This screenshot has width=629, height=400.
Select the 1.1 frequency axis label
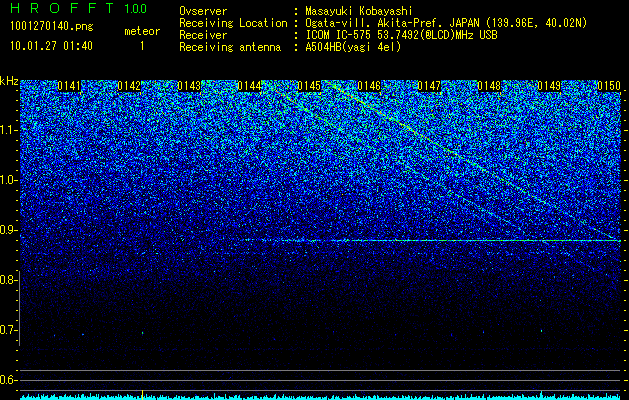(9, 130)
